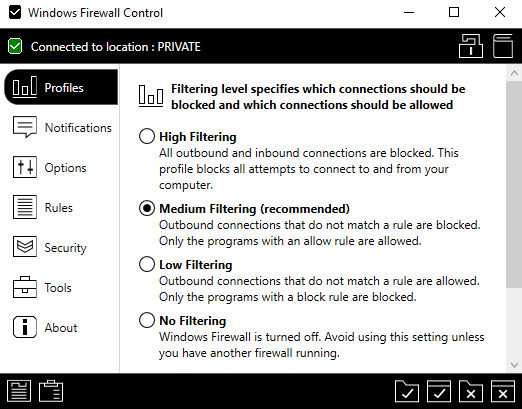The height and width of the screenshot is (409, 522).
Task: Switch to the Options tab
Action: [x=61, y=167]
